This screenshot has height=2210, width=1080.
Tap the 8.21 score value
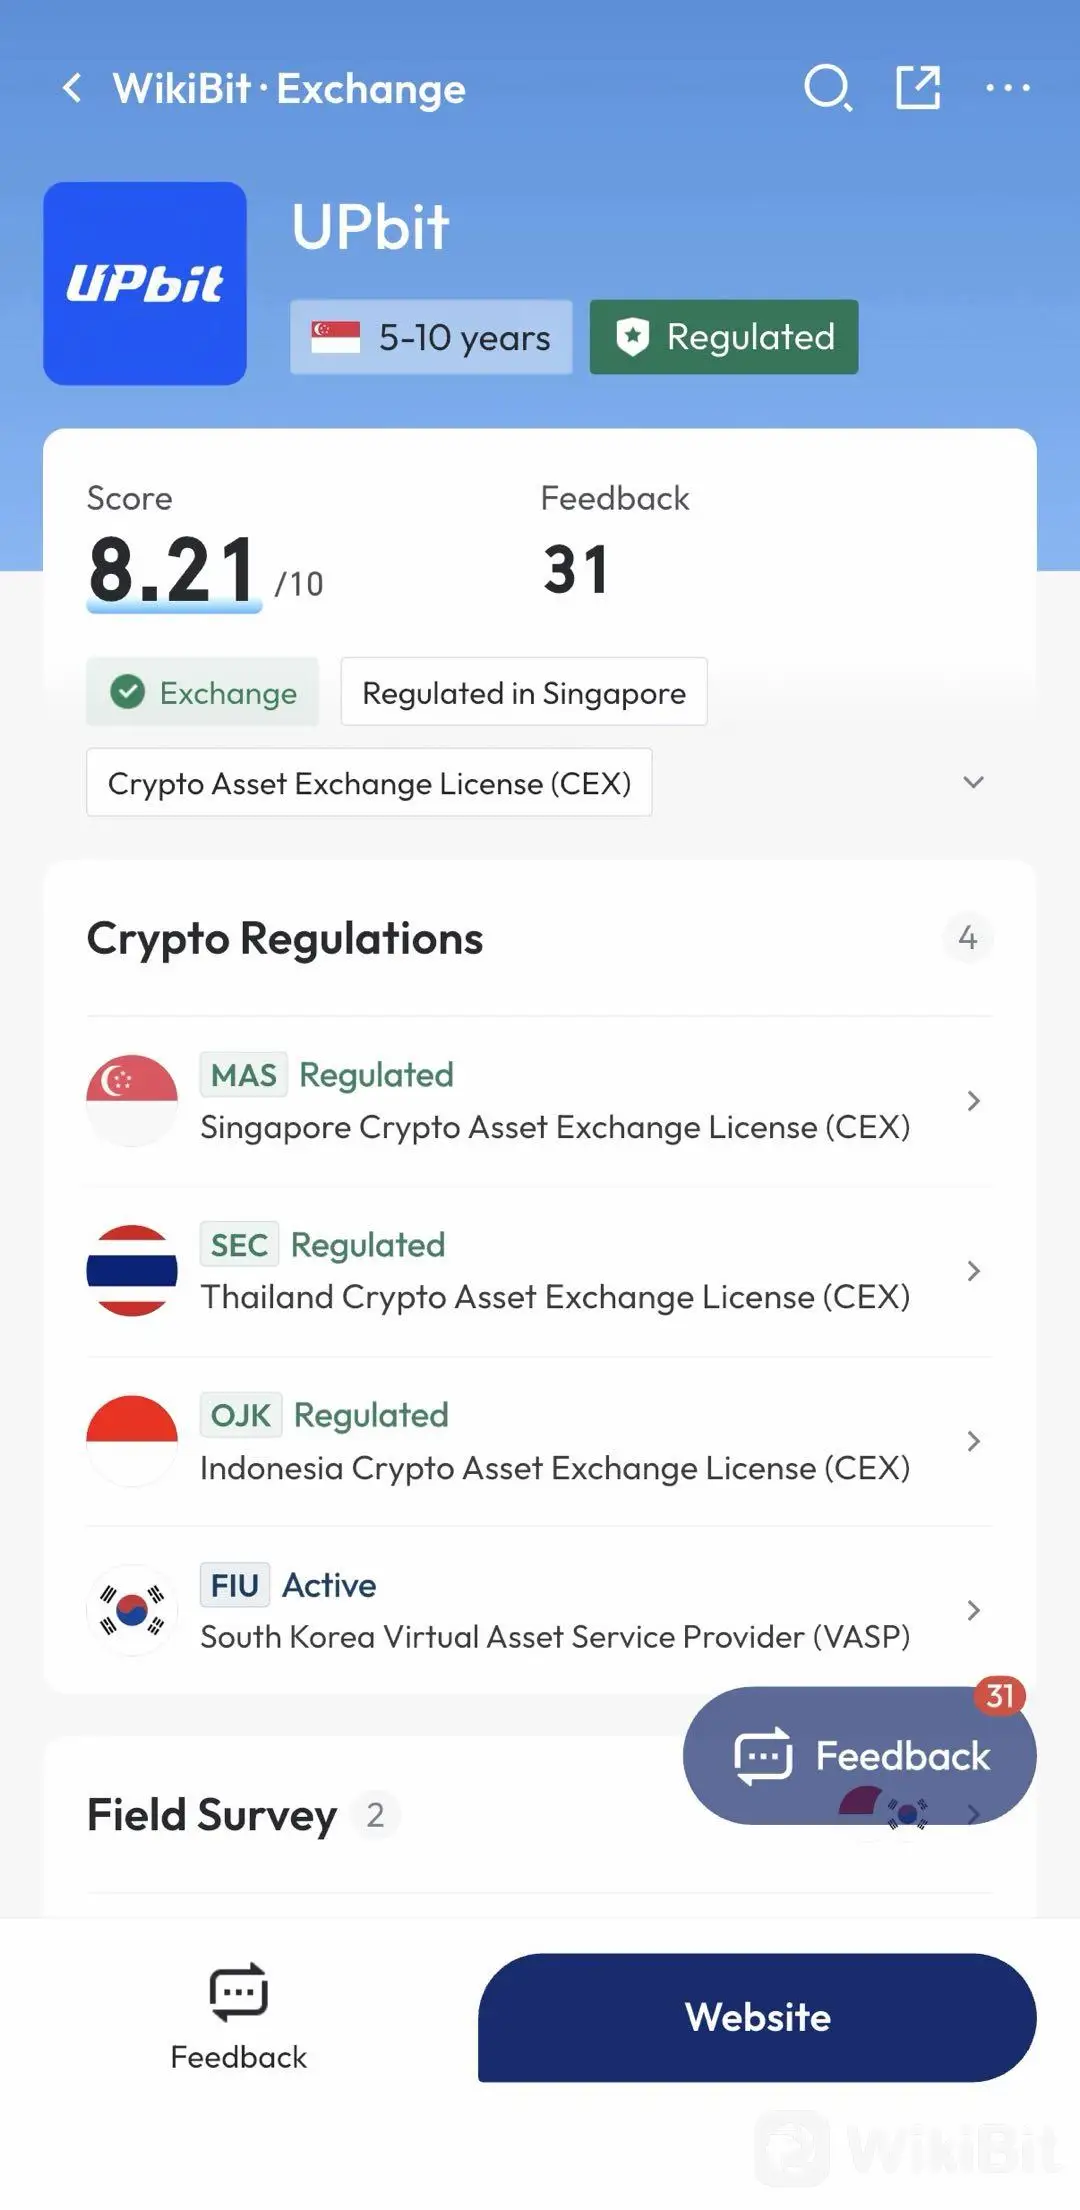pos(173,570)
